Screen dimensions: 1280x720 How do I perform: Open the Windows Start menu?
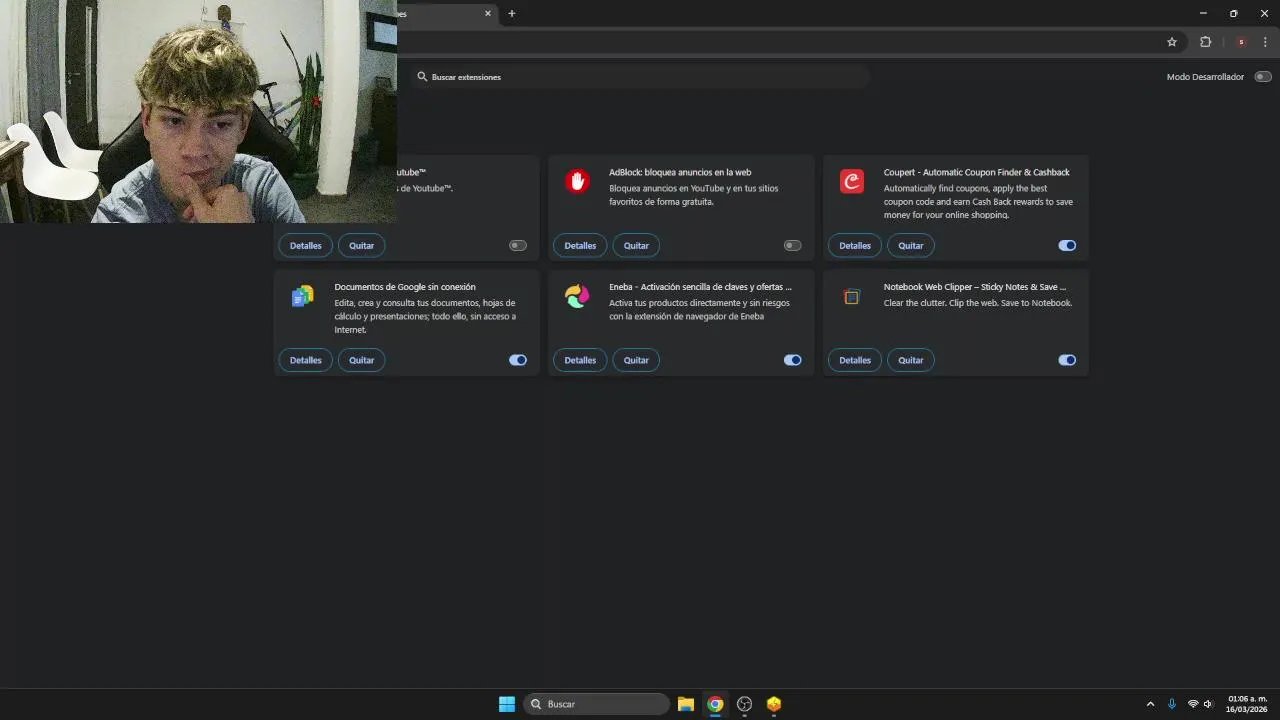click(507, 704)
